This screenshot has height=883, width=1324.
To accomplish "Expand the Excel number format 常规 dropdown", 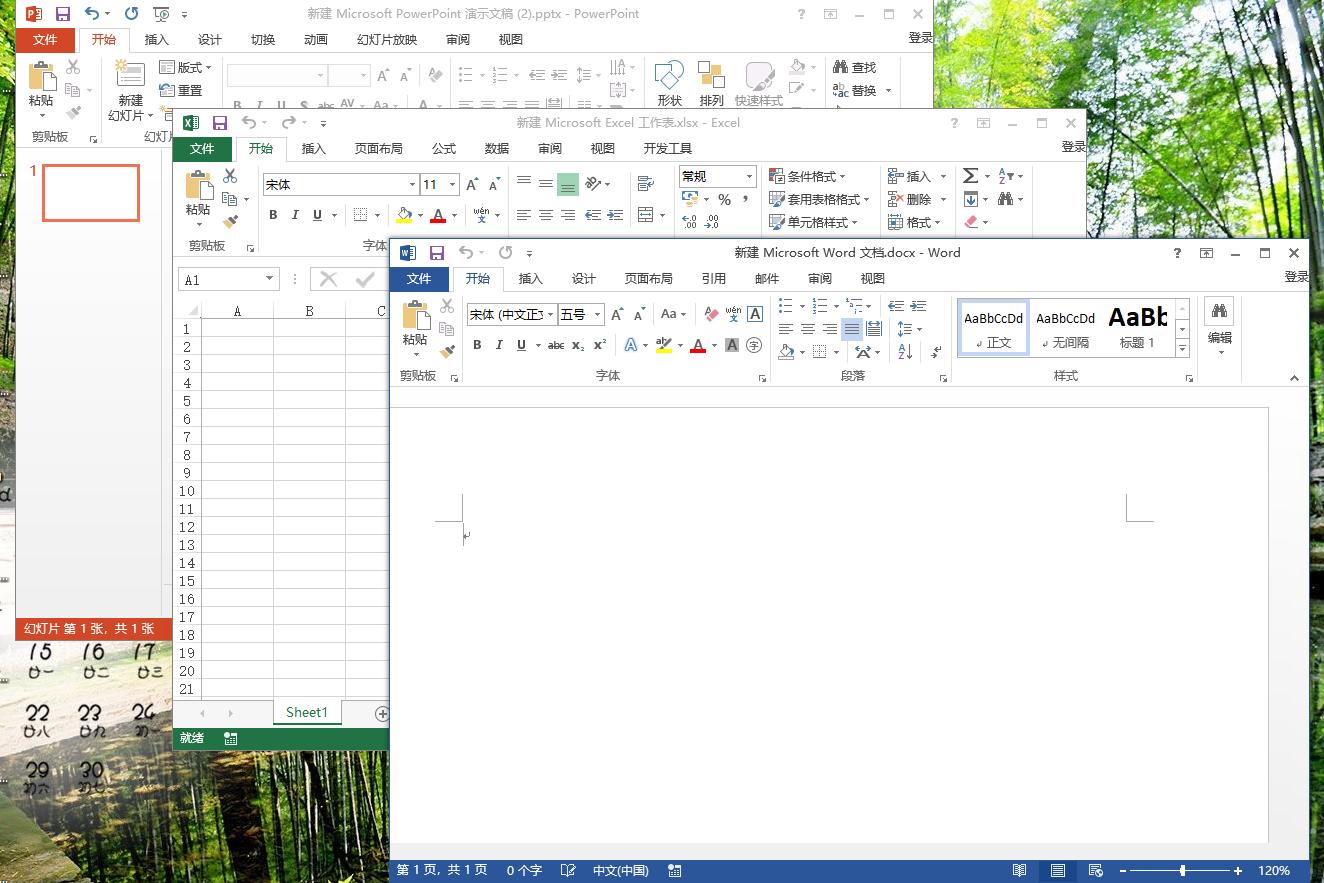I will click(x=748, y=176).
